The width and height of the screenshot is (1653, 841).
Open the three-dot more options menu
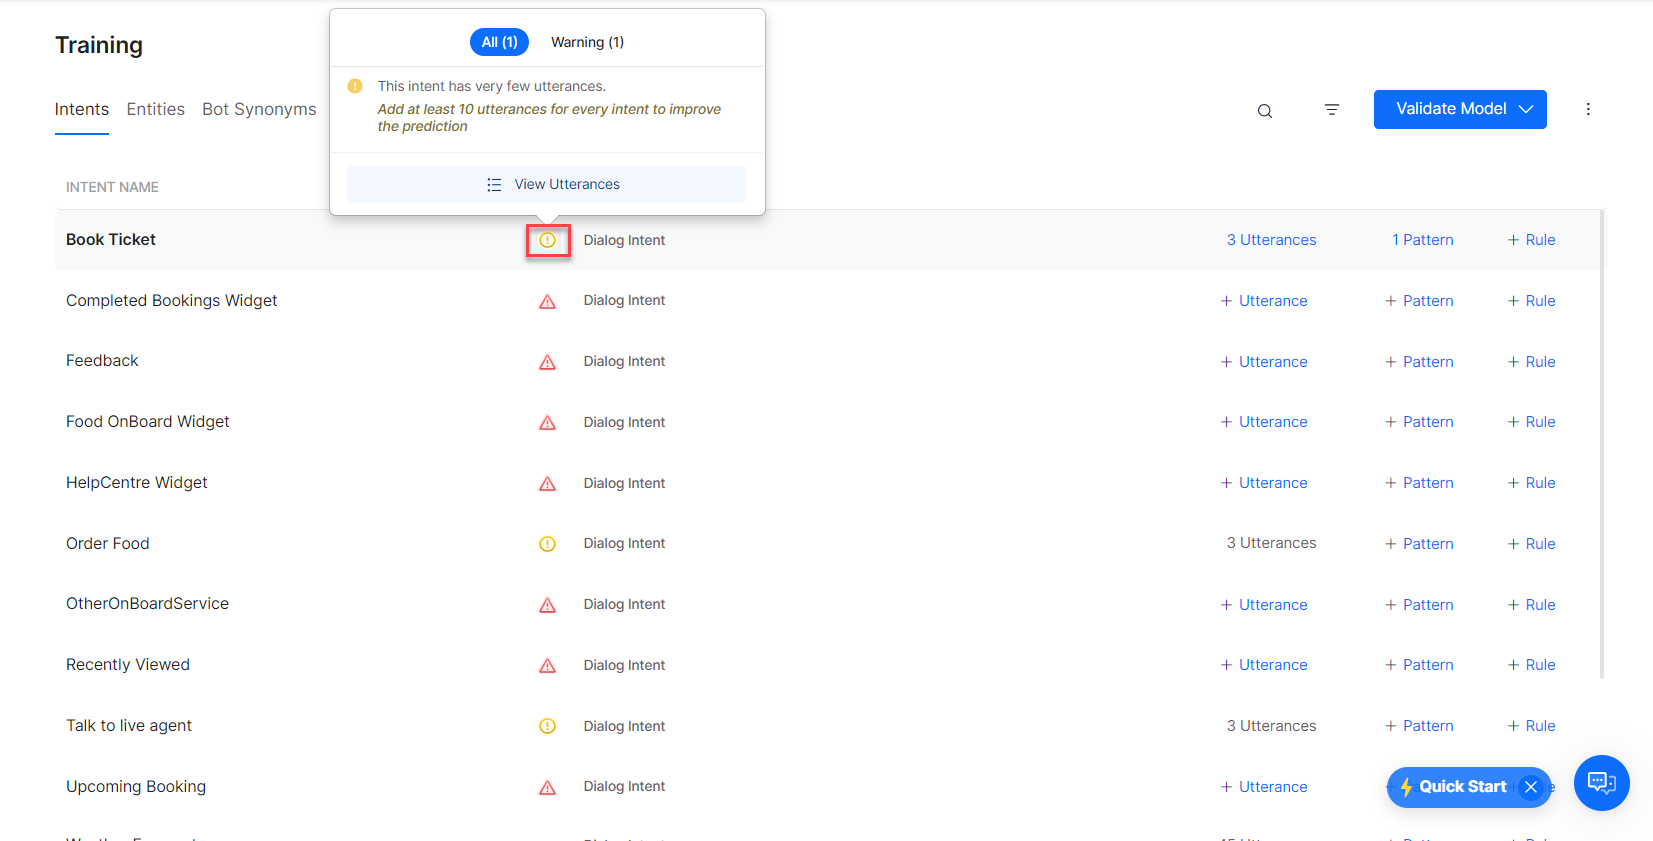(x=1587, y=110)
